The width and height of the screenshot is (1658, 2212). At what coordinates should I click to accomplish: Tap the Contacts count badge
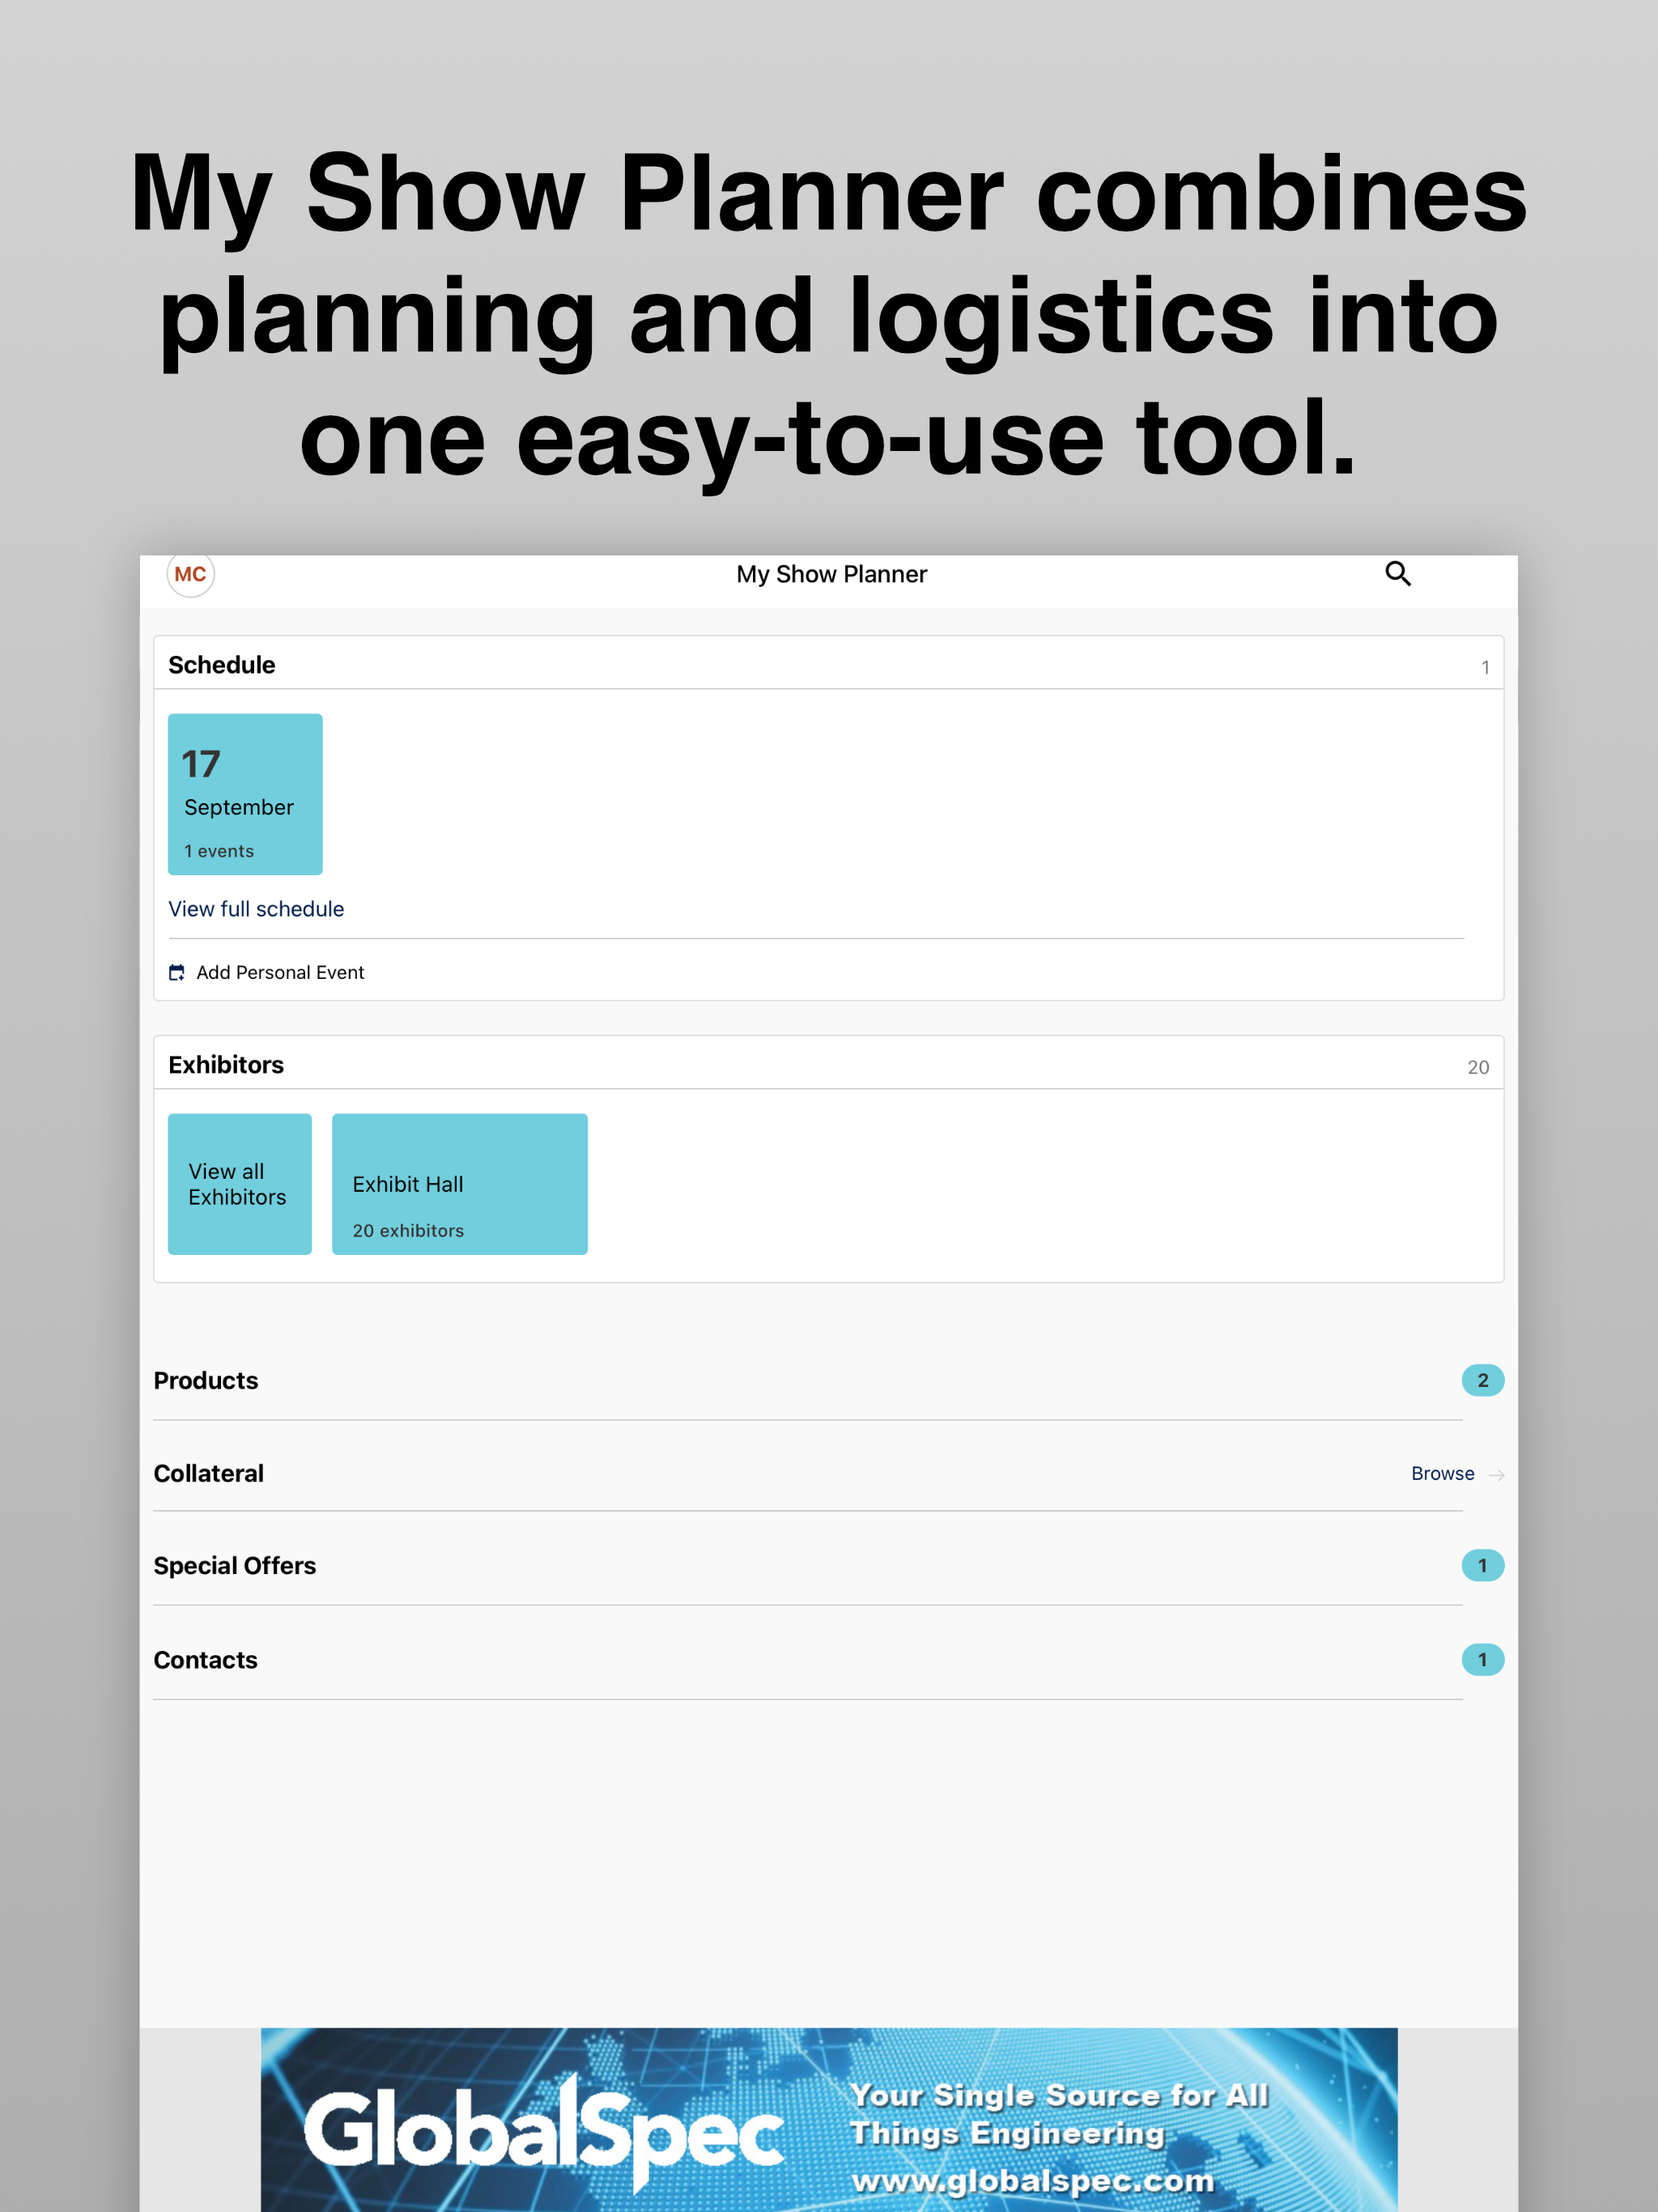tap(1482, 1659)
